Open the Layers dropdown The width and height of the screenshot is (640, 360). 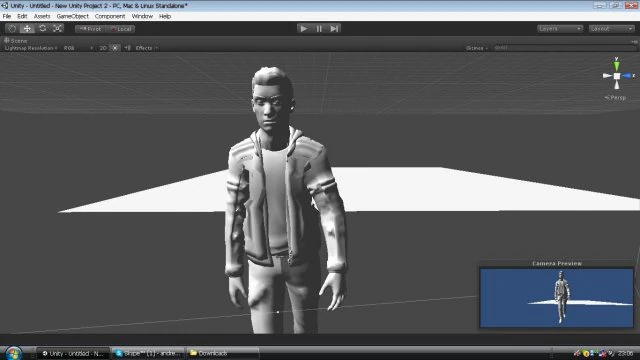tap(560, 29)
